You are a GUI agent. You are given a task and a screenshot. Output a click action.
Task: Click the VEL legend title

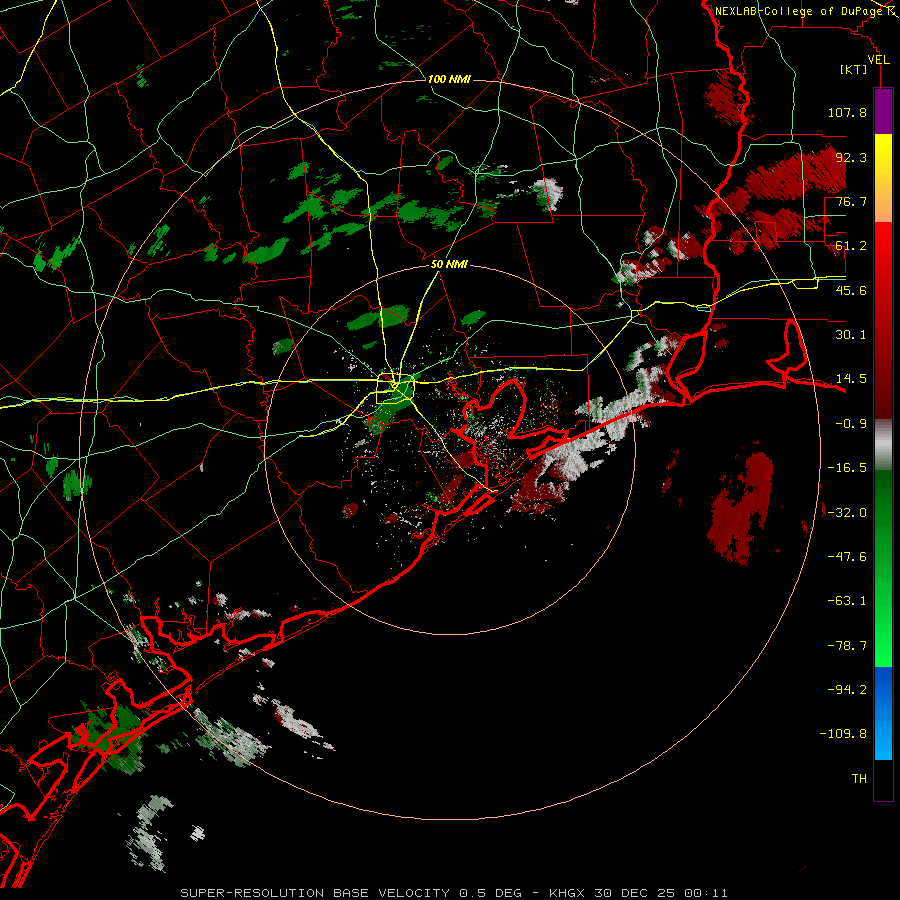(878, 60)
